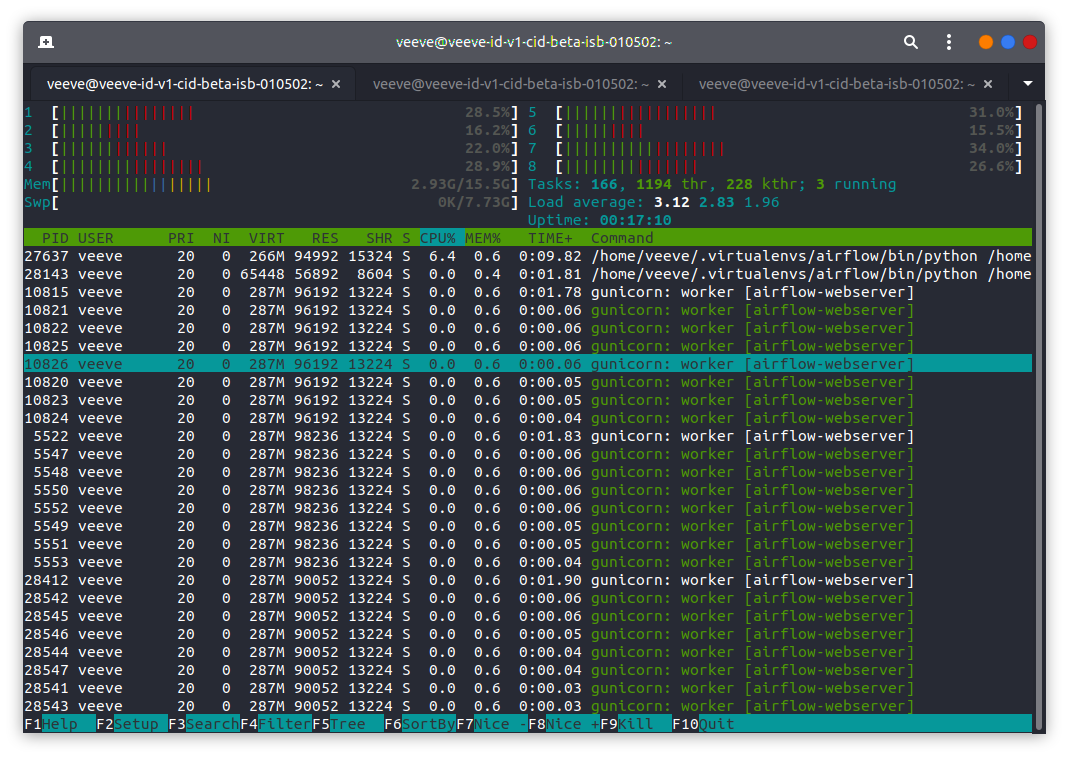Sort by the PID column header

(x=55, y=238)
